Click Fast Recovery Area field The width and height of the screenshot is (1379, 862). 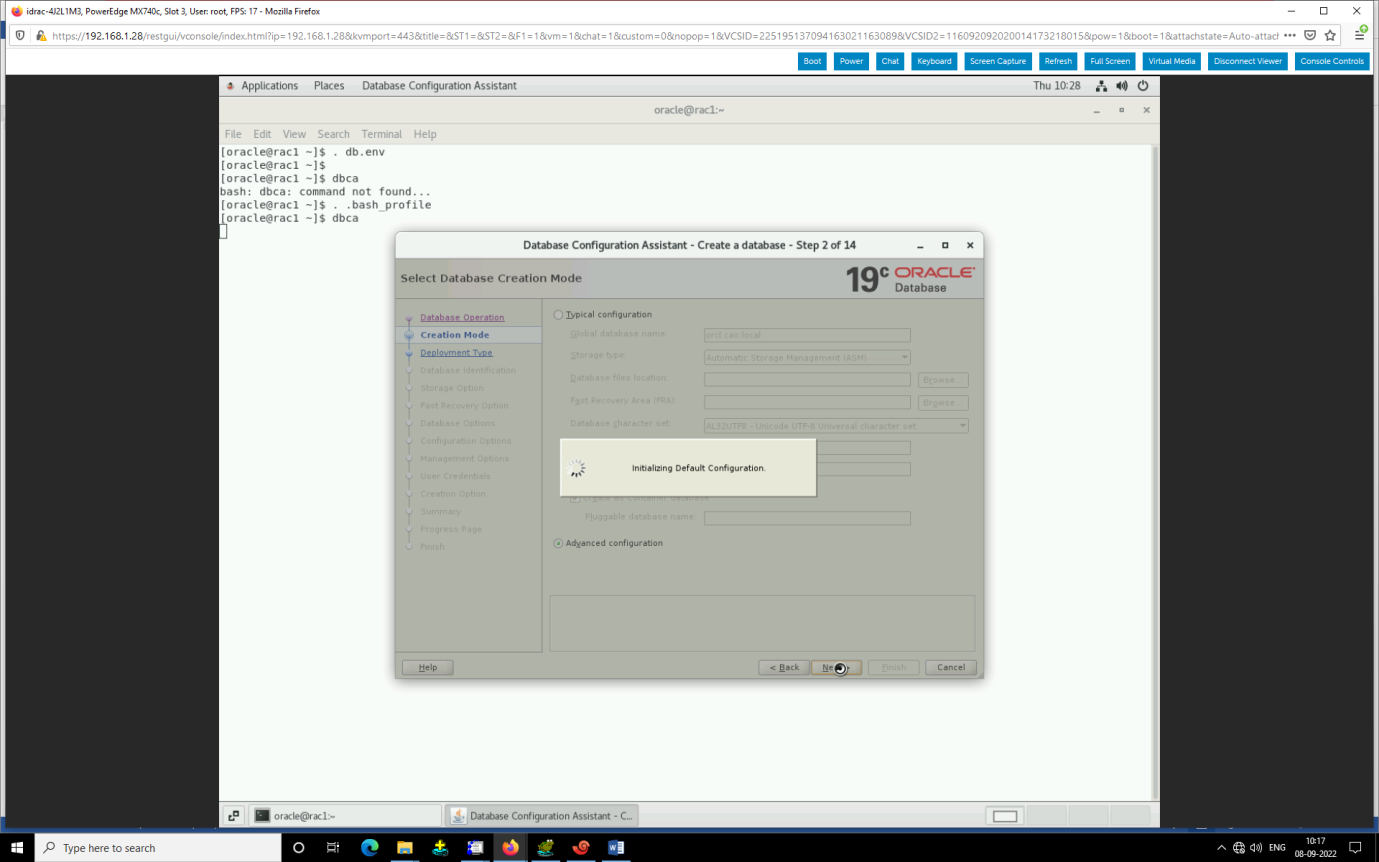point(807,402)
